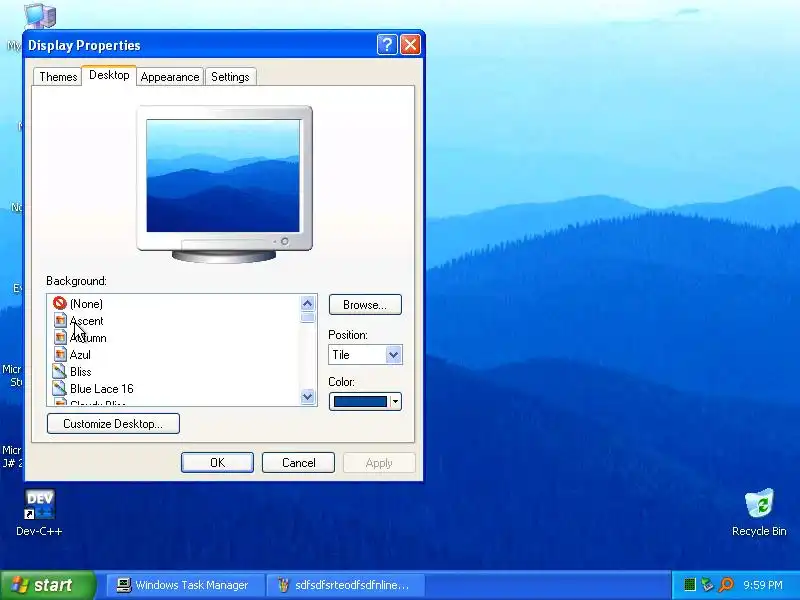Click the orange magnifier tray icon

click(726, 585)
